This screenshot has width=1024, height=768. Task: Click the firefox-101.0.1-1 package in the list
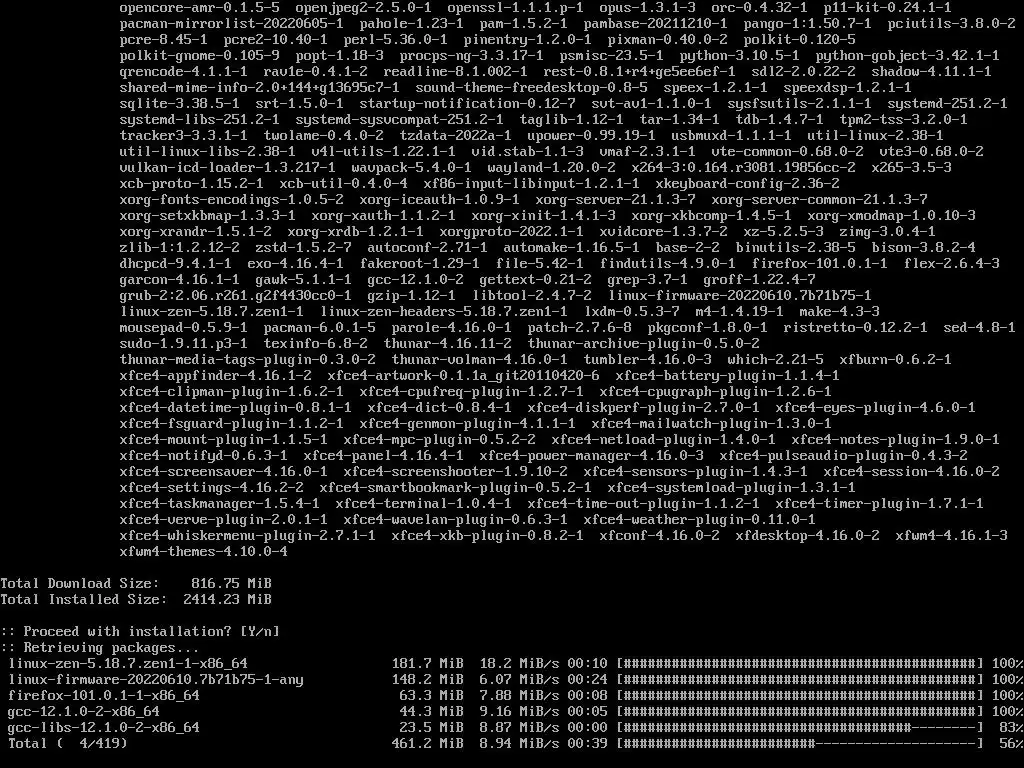[x=819, y=263]
